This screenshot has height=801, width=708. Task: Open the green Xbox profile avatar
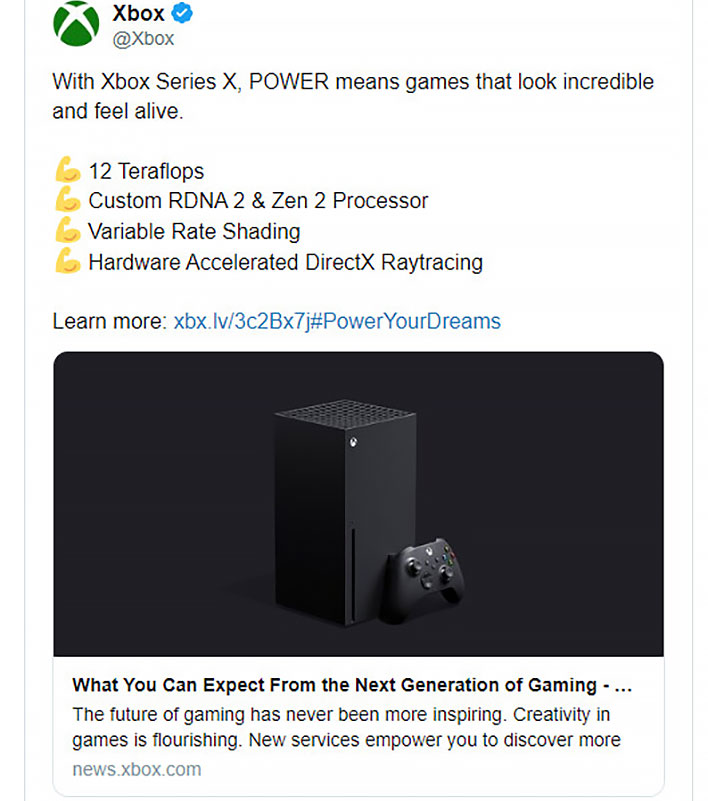pyautogui.click(x=76, y=23)
